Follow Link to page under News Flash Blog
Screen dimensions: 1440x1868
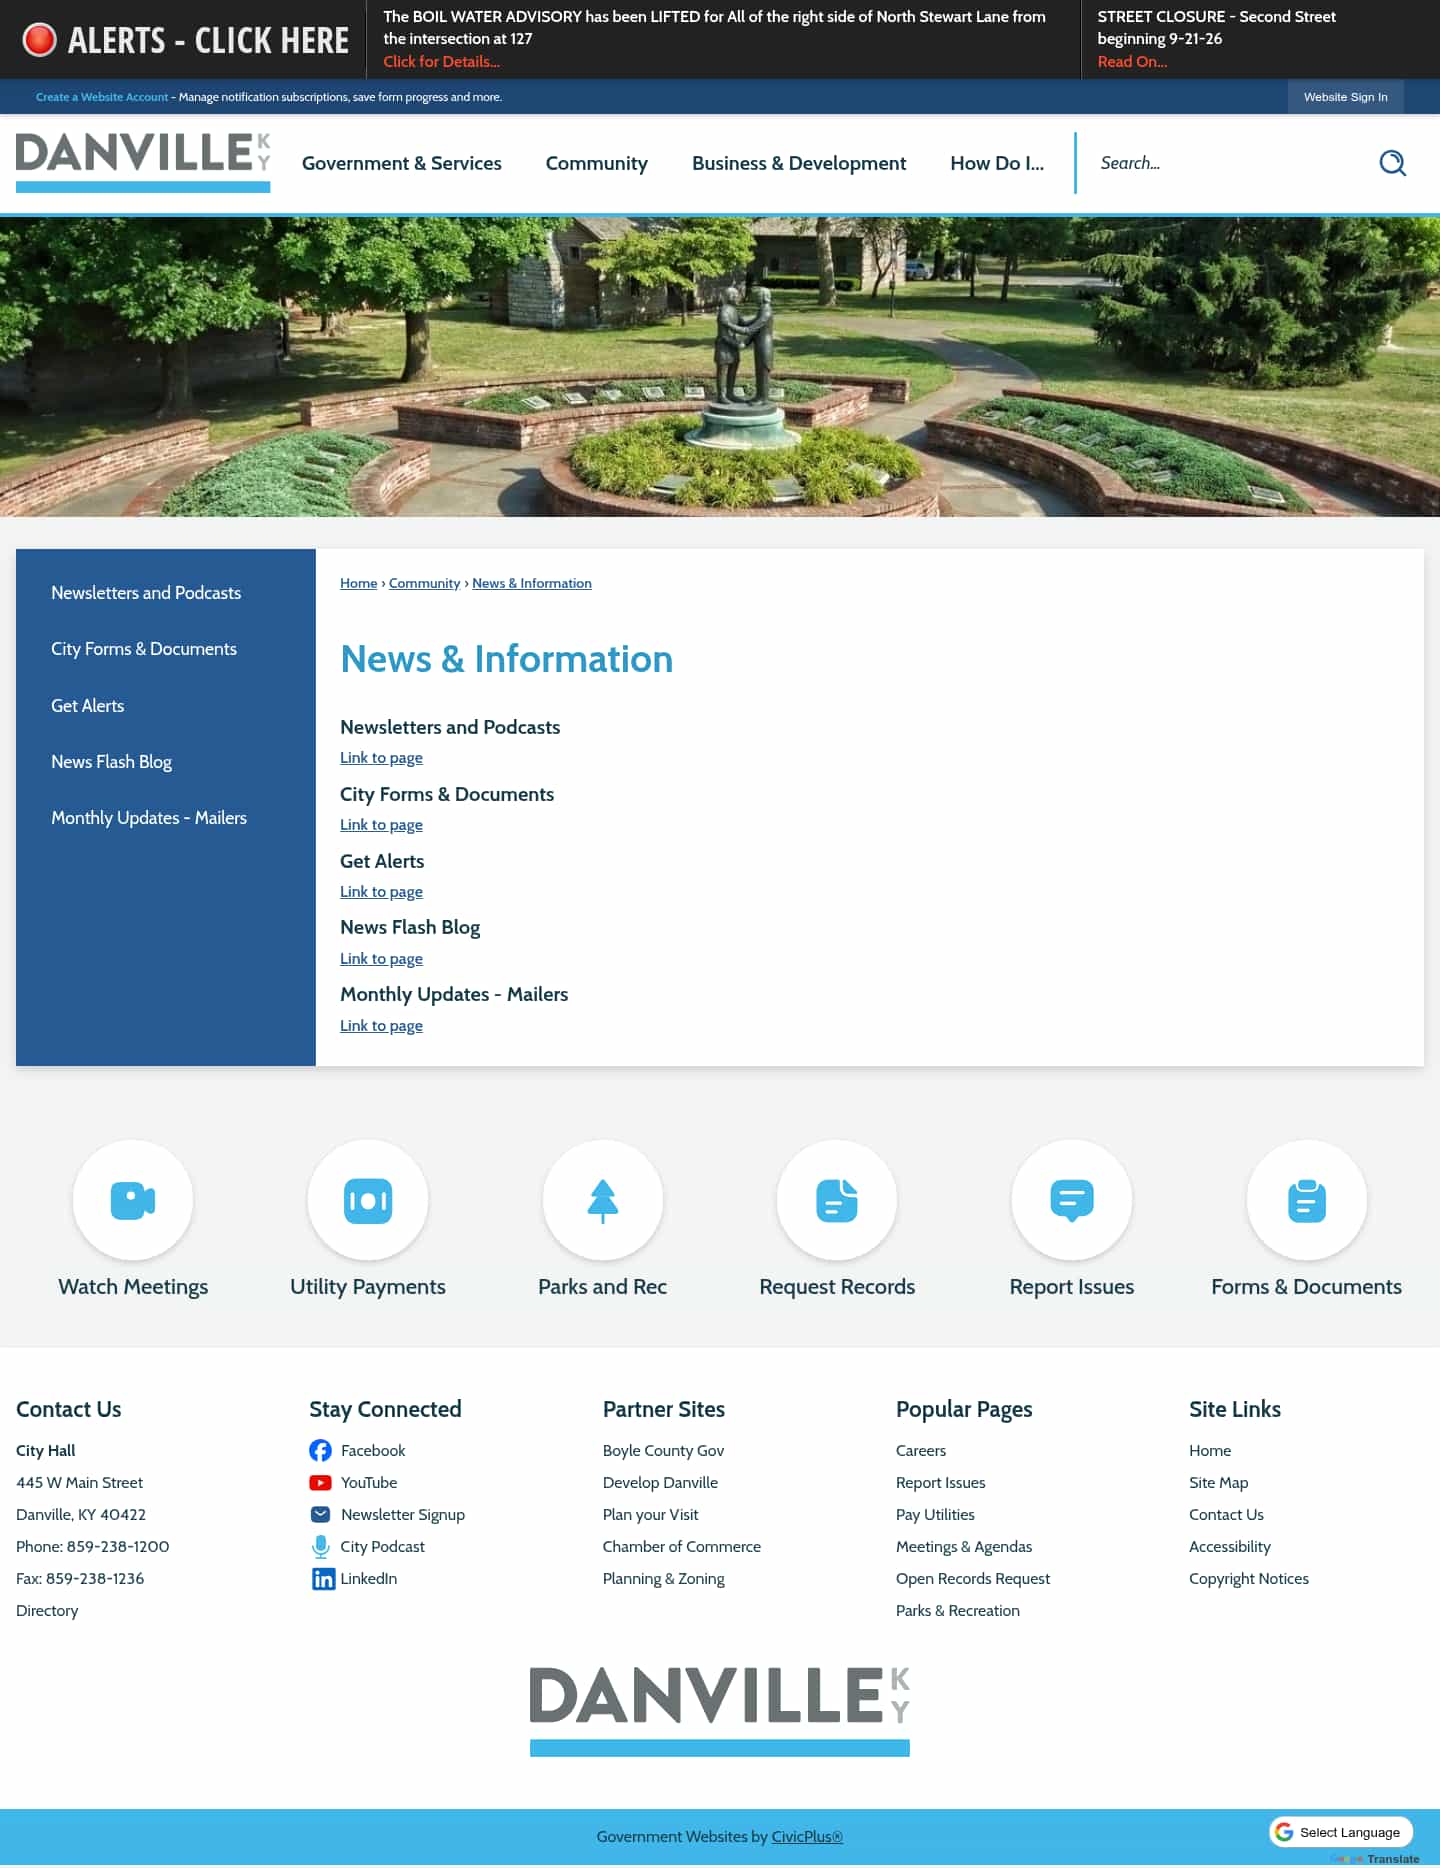click(x=381, y=959)
